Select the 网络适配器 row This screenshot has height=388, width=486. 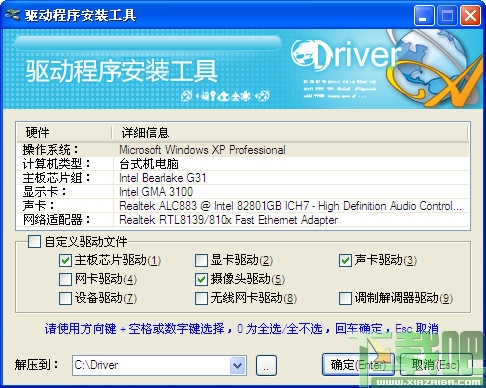(x=243, y=220)
